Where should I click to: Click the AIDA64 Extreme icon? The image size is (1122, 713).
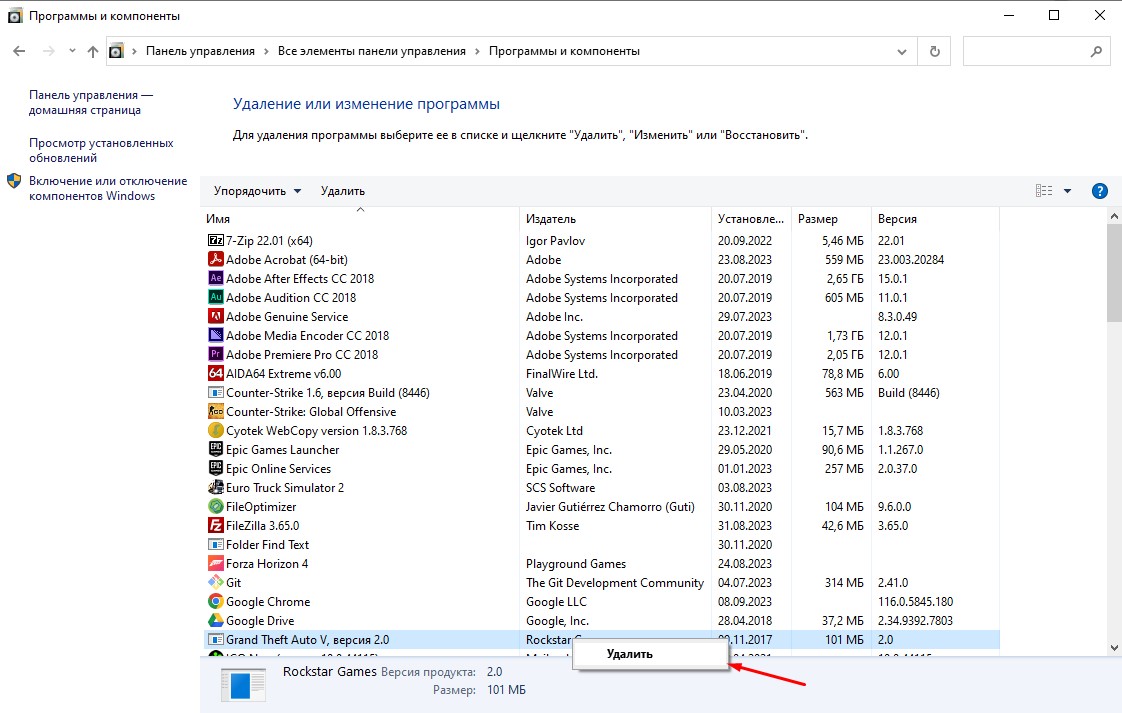(215, 373)
